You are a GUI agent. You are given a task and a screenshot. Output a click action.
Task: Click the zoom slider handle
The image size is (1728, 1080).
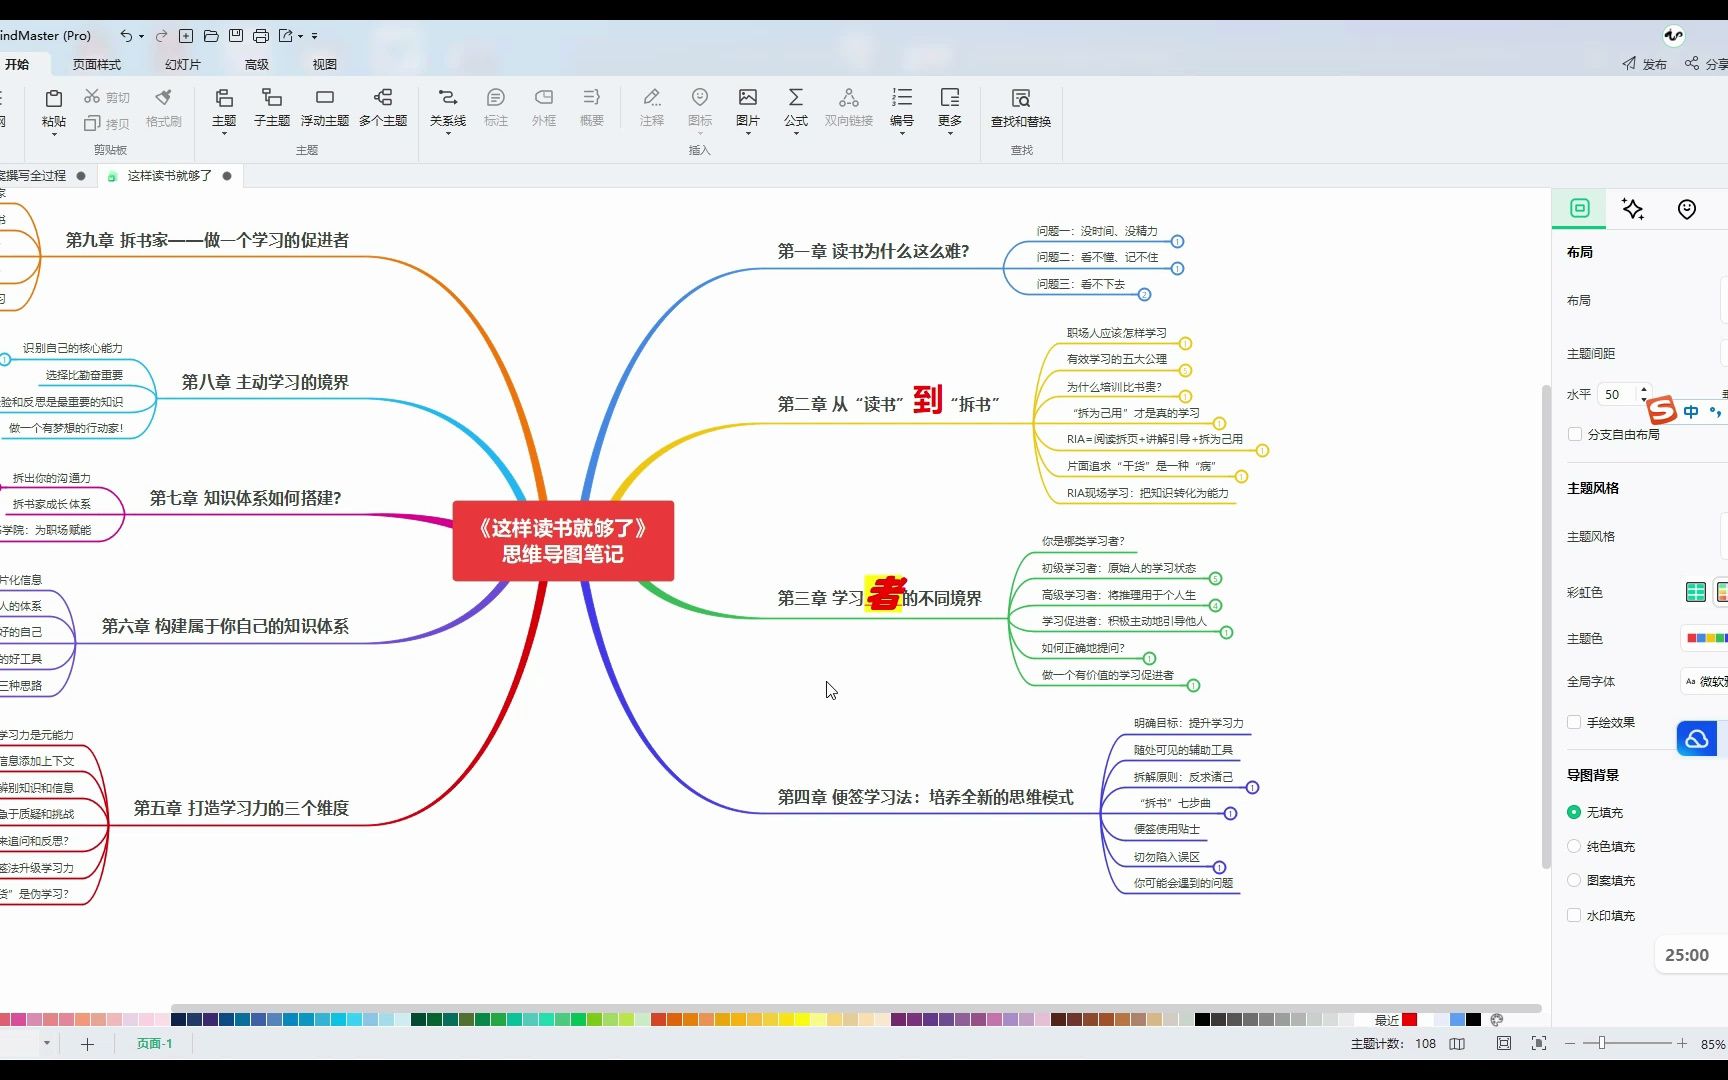[x=1602, y=1043]
